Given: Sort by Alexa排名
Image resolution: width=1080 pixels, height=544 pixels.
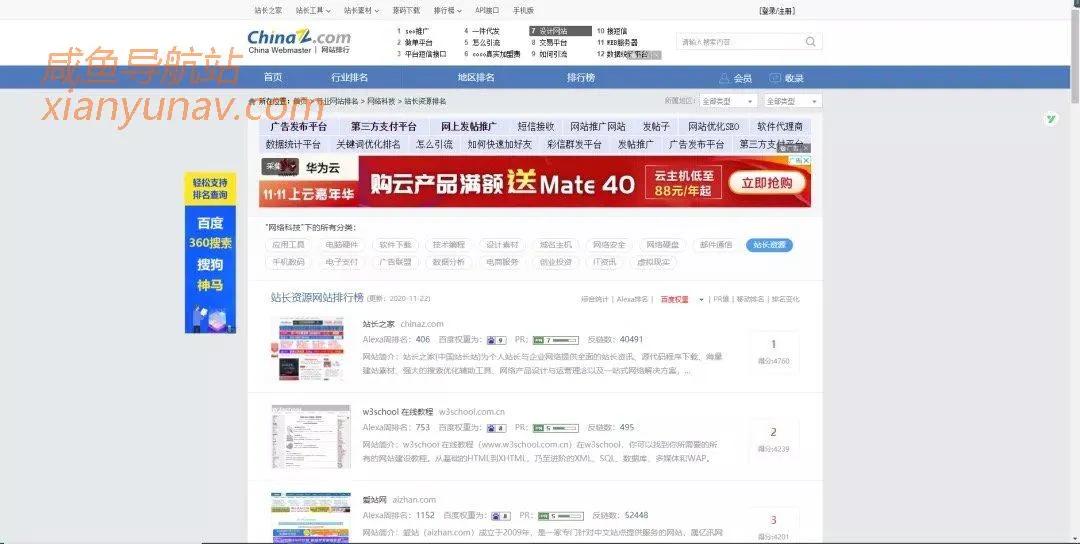Looking at the screenshot, I should [632, 300].
